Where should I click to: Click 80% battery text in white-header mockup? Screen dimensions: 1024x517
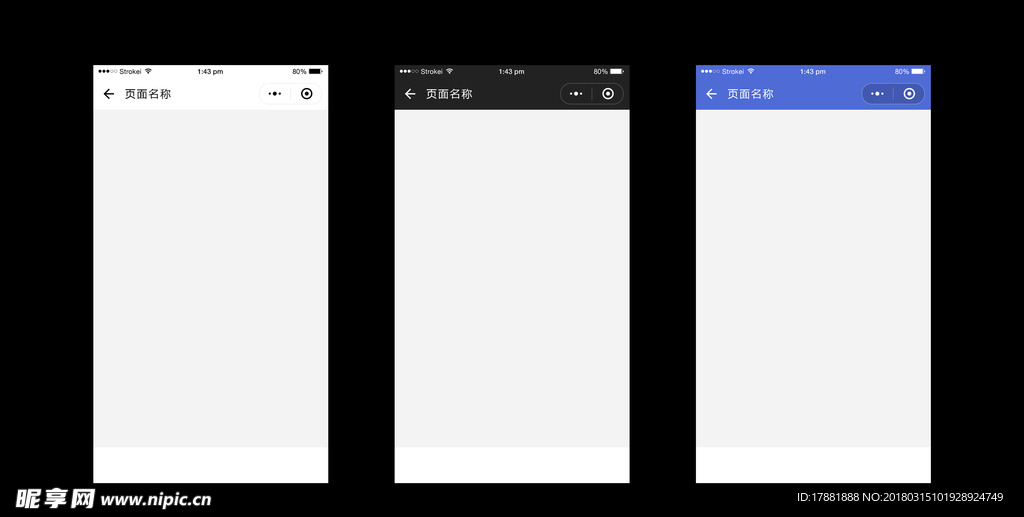click(x=299, y=72)
